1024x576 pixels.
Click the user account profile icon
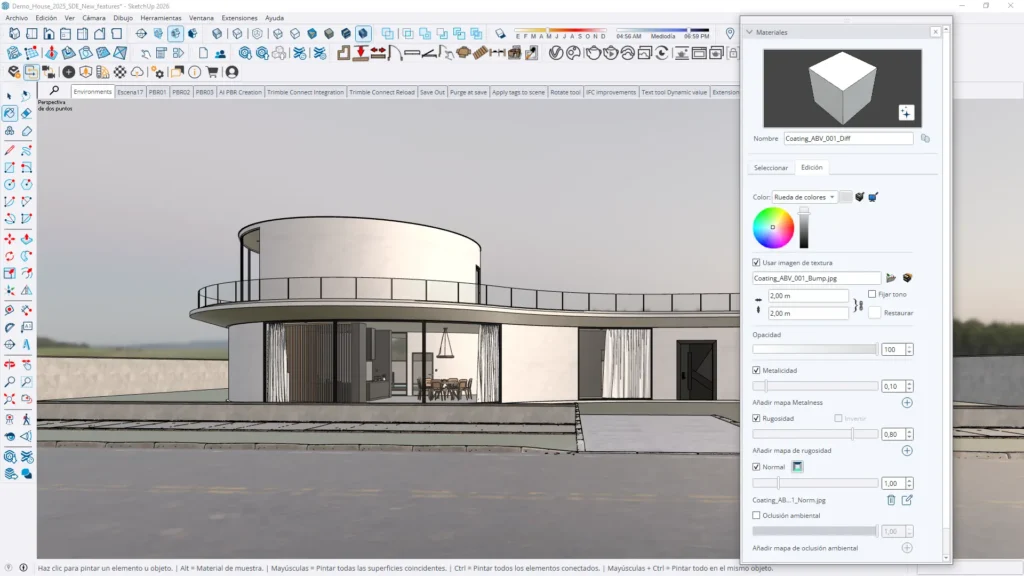(x=232, y=72)
